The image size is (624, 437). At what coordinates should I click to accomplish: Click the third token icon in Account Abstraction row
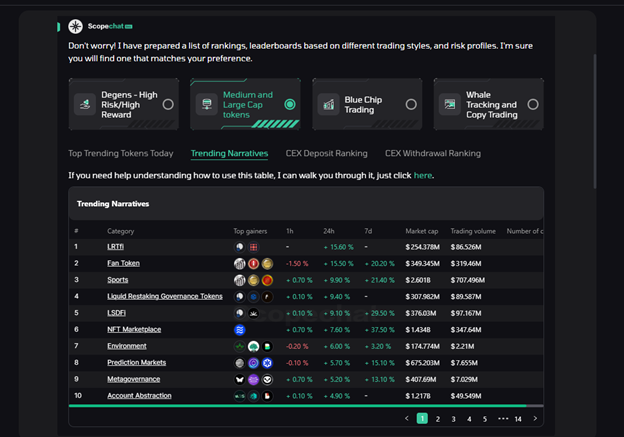coord(267,396)
